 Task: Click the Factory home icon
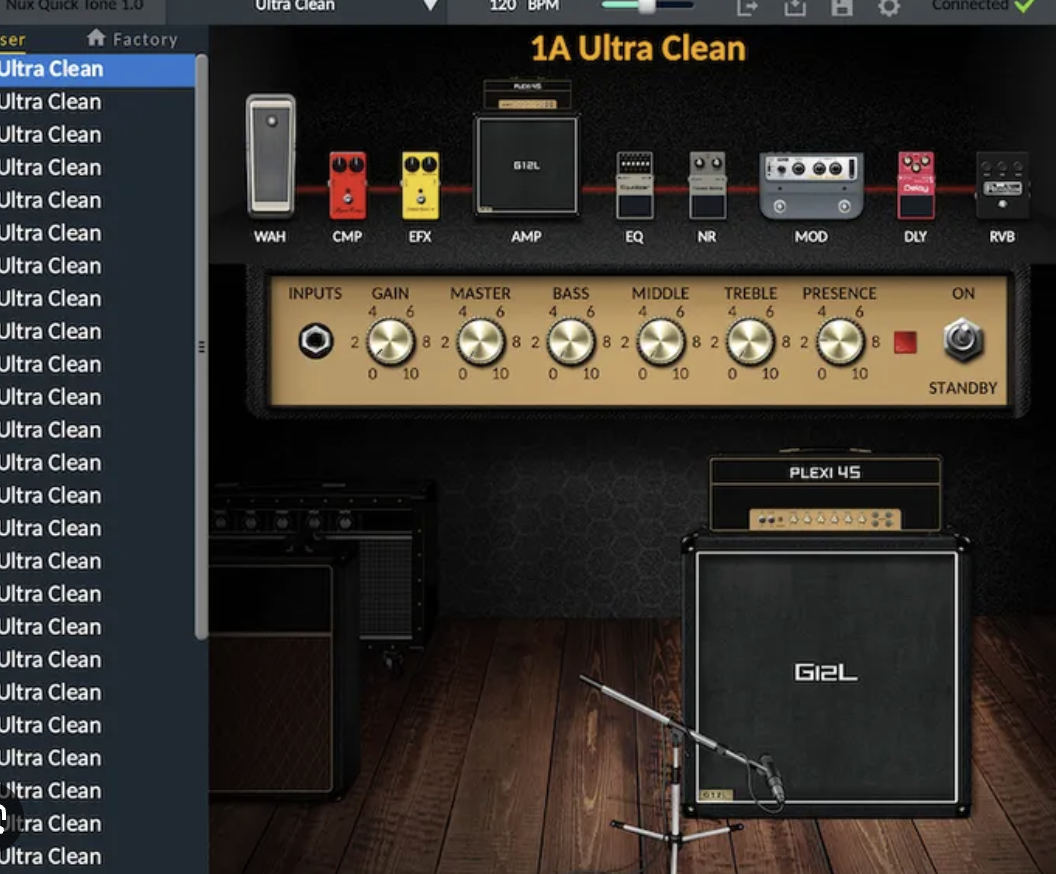coord(96,38)
